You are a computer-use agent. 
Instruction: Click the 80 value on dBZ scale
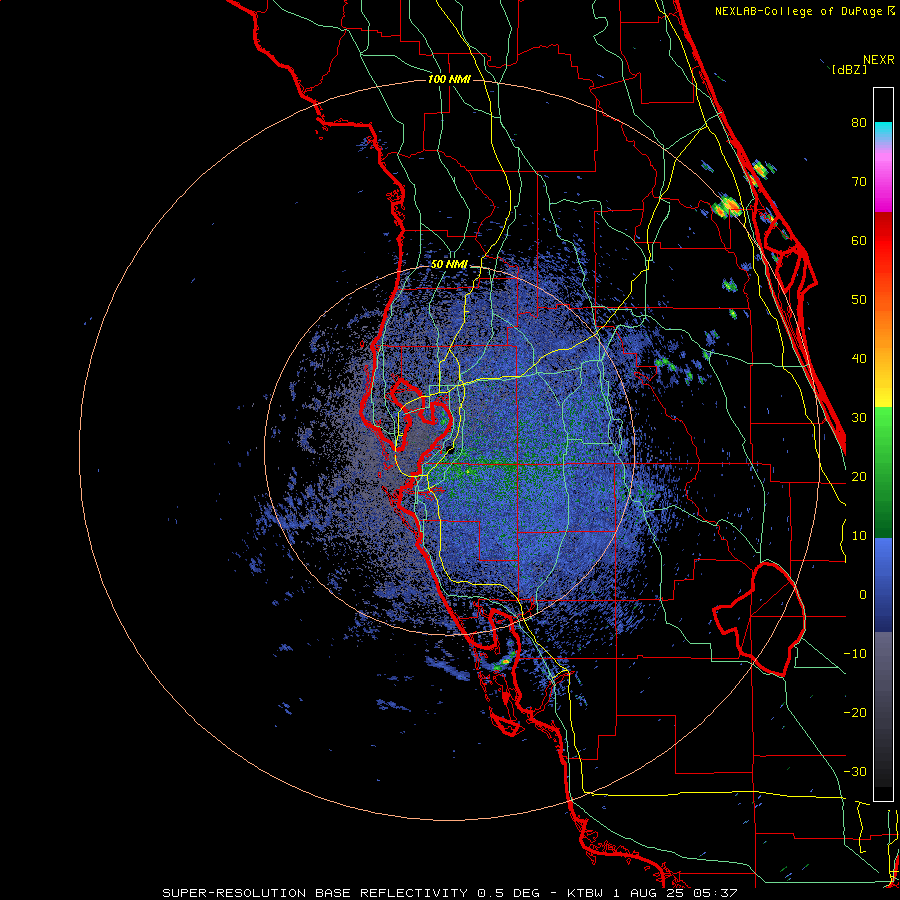[859, 122]
